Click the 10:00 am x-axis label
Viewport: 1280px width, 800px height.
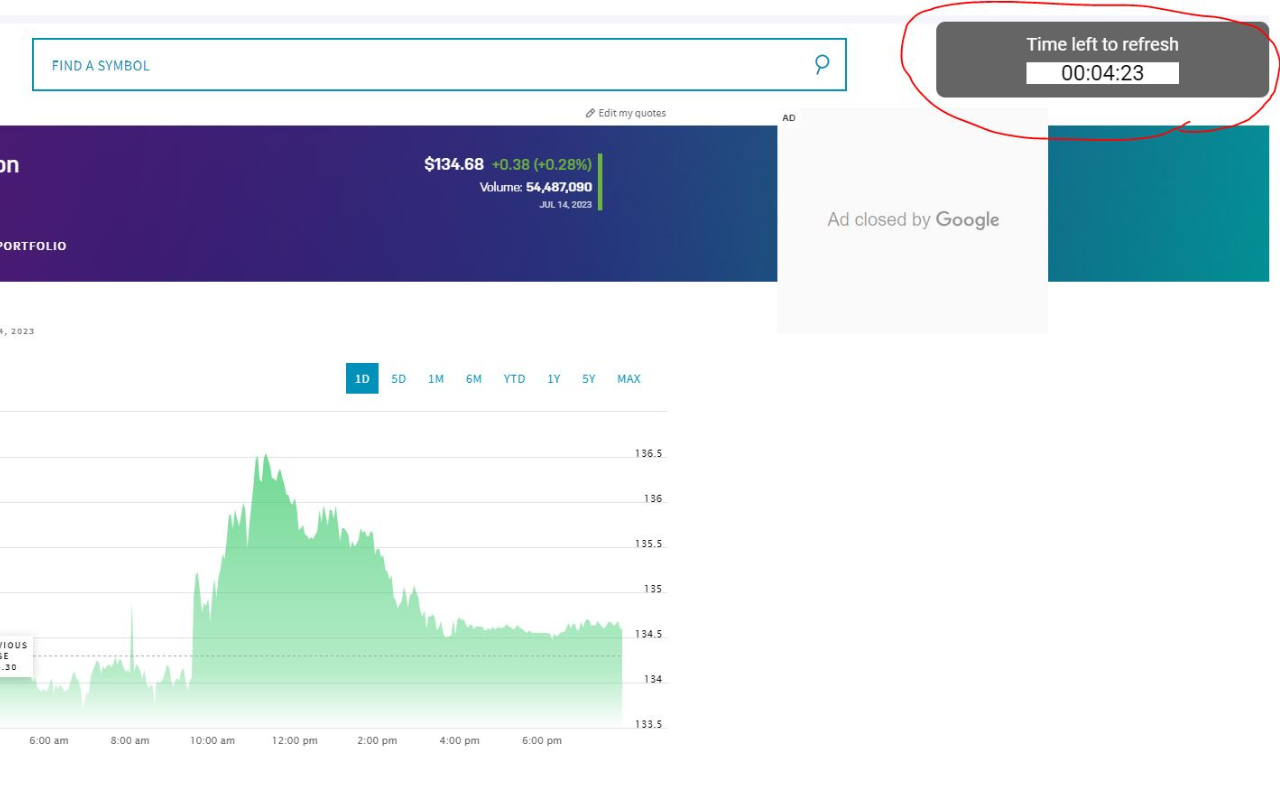(x=212, y=741)
